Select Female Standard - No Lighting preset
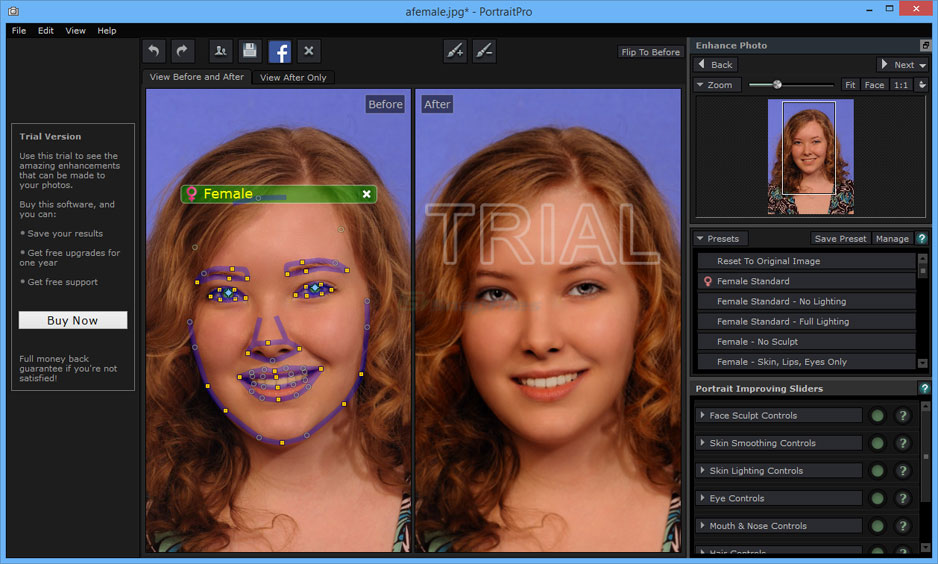 [806, 301]
